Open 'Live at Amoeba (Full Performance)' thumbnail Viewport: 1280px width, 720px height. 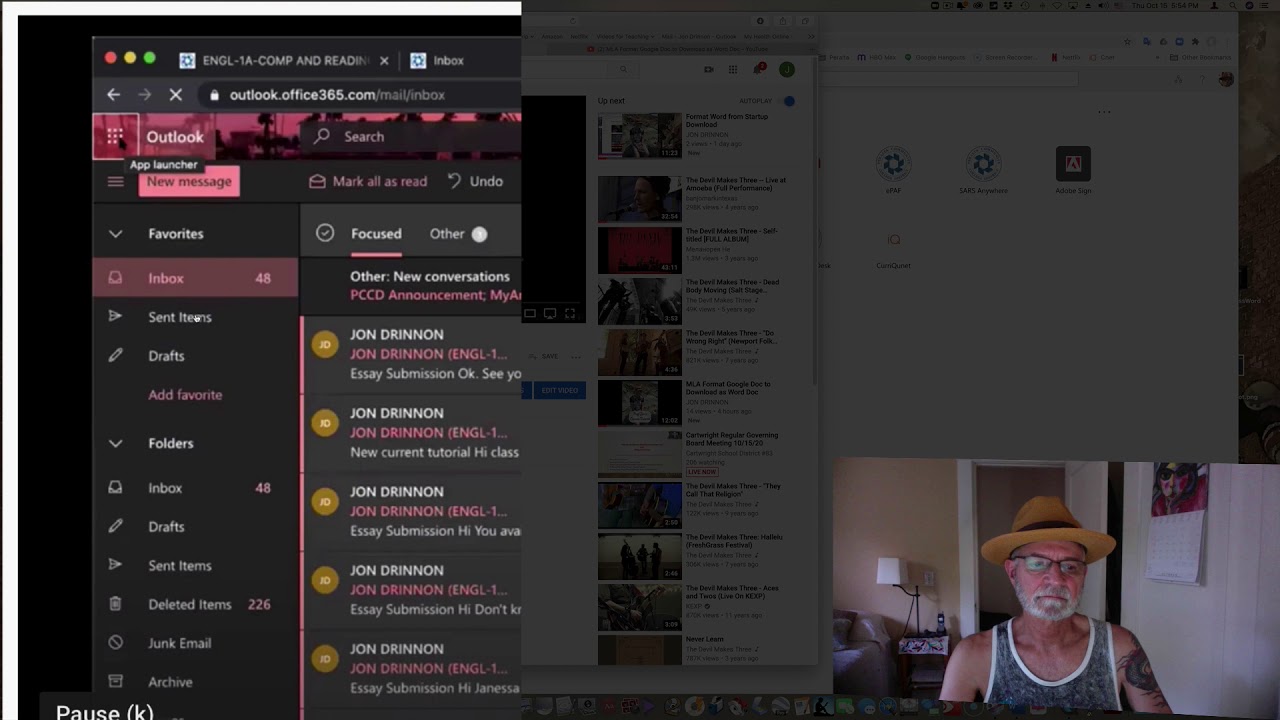pos(640,199)
